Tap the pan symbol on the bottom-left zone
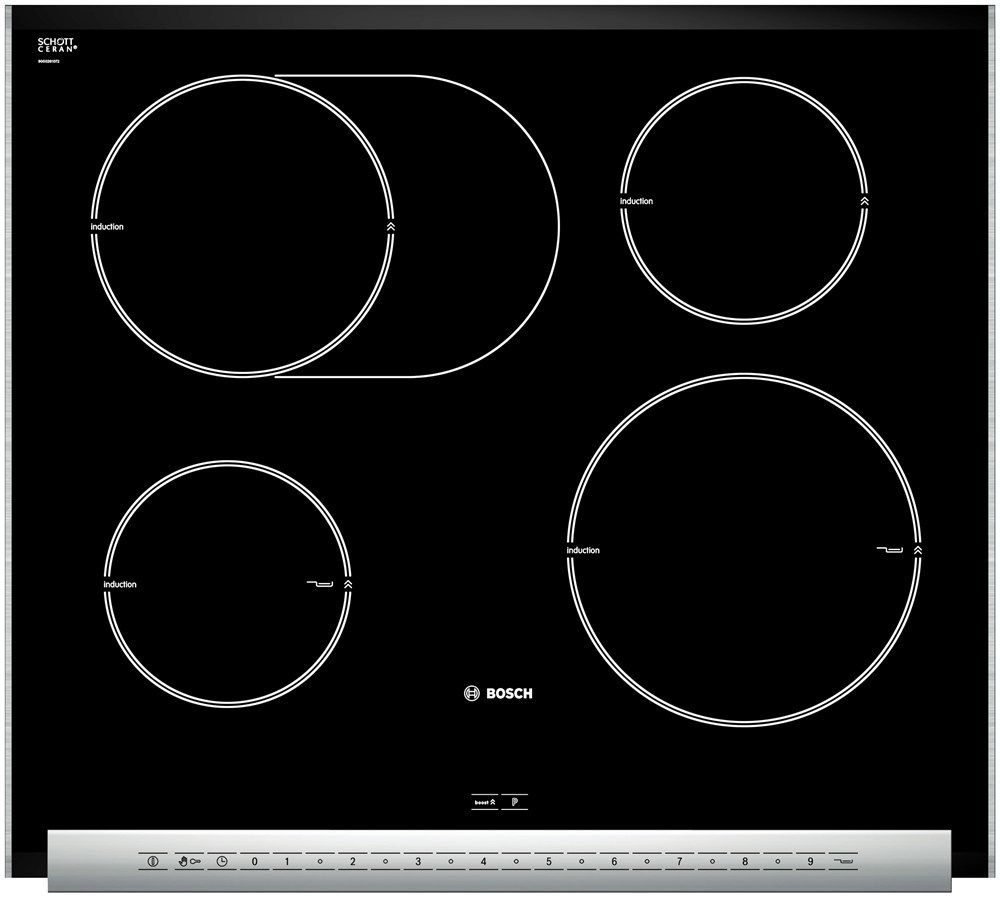1000x897 pixels. click(x=320, y=583)
